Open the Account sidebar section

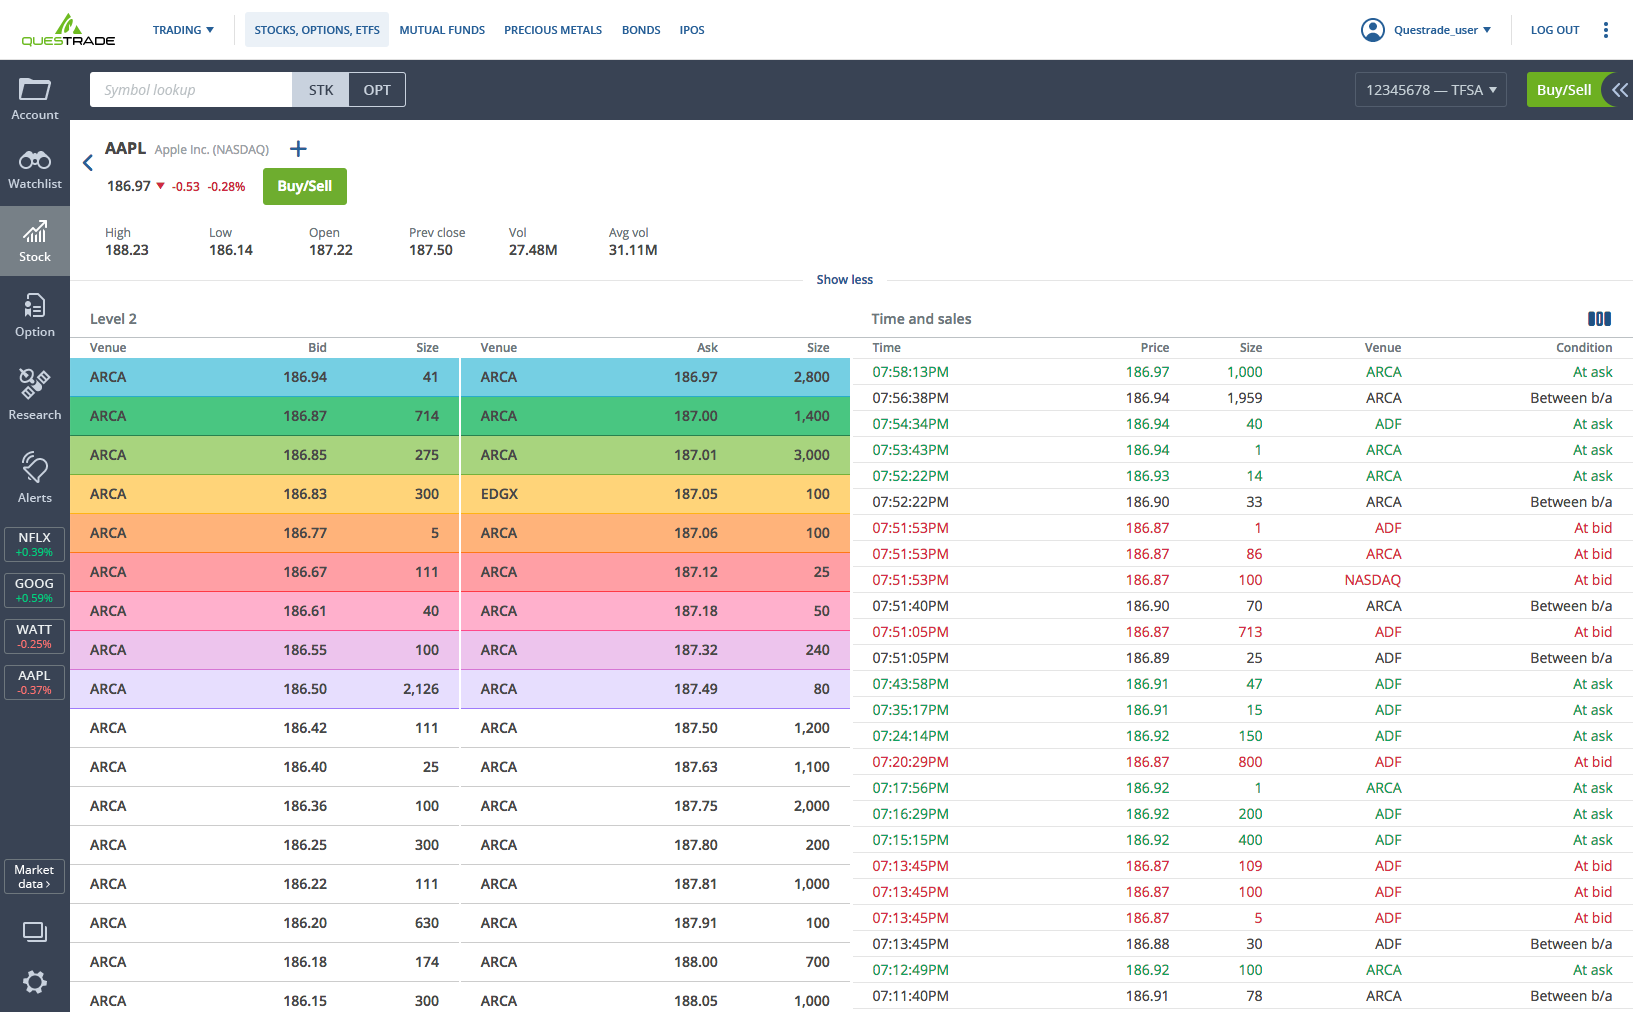coord(35,99)
